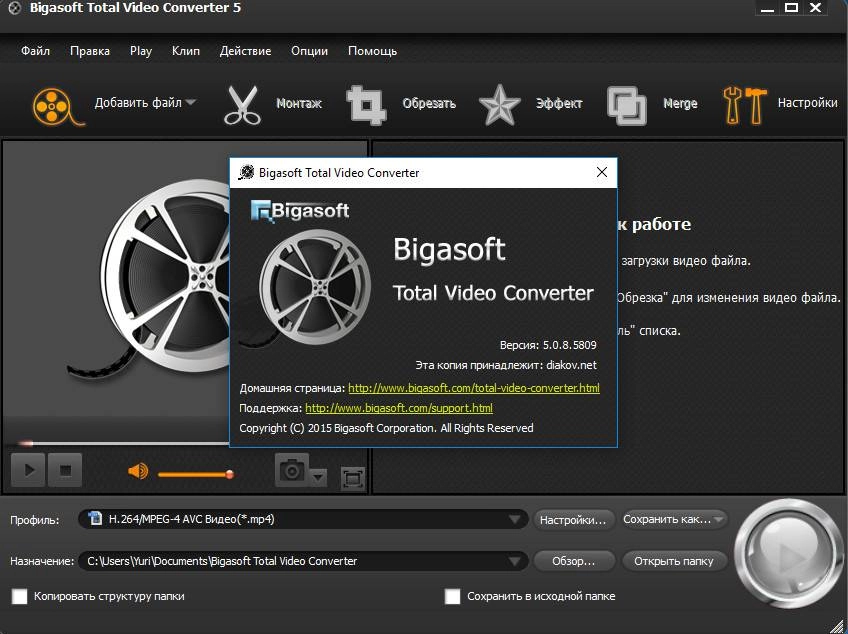Viewport: 848px width, 634px height.
Task: Click the Открыть папку button
Action: [674, 562]
